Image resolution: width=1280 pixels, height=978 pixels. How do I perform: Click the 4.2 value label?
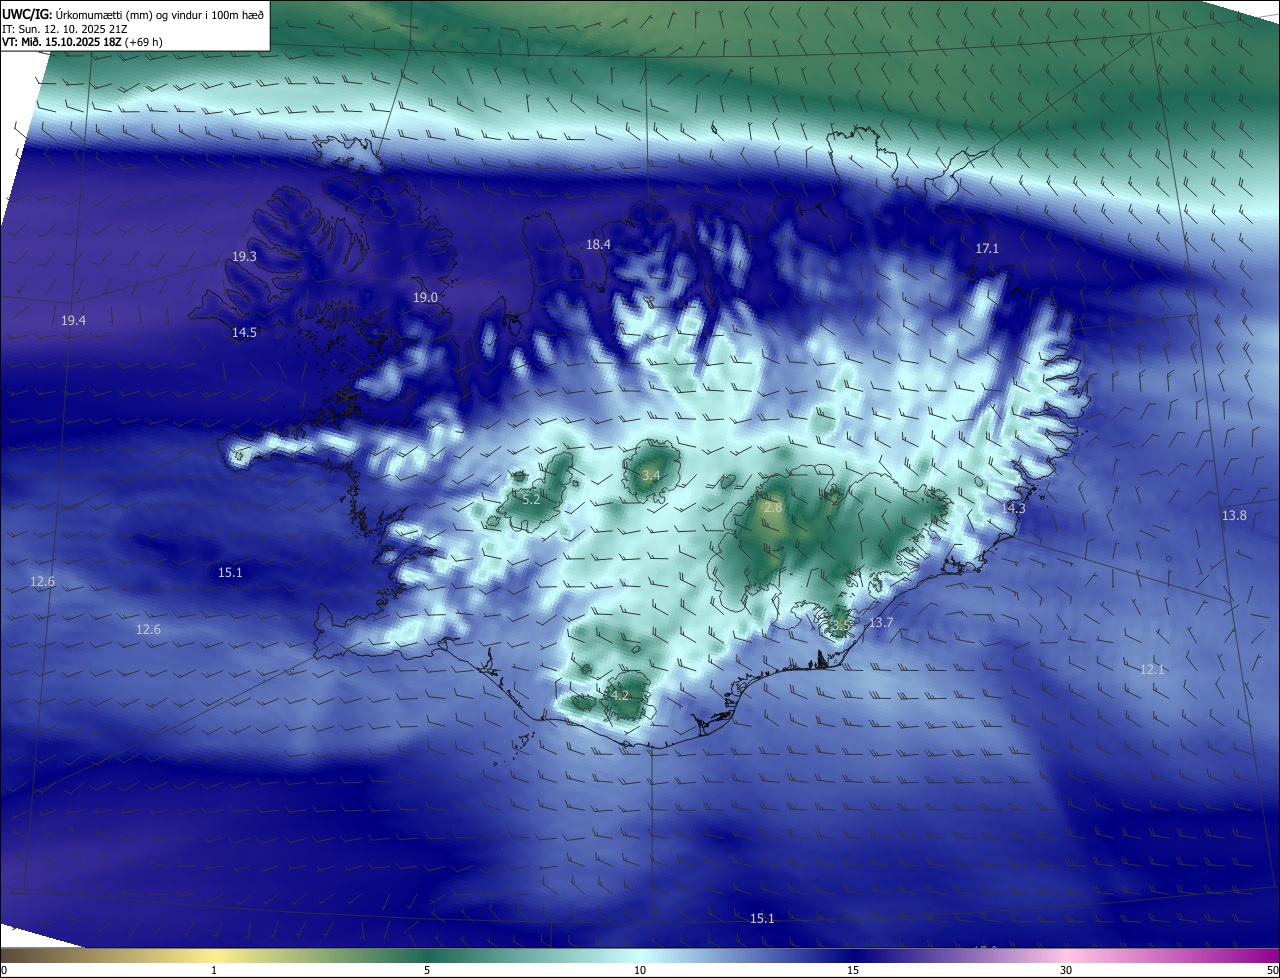[619, 695]
